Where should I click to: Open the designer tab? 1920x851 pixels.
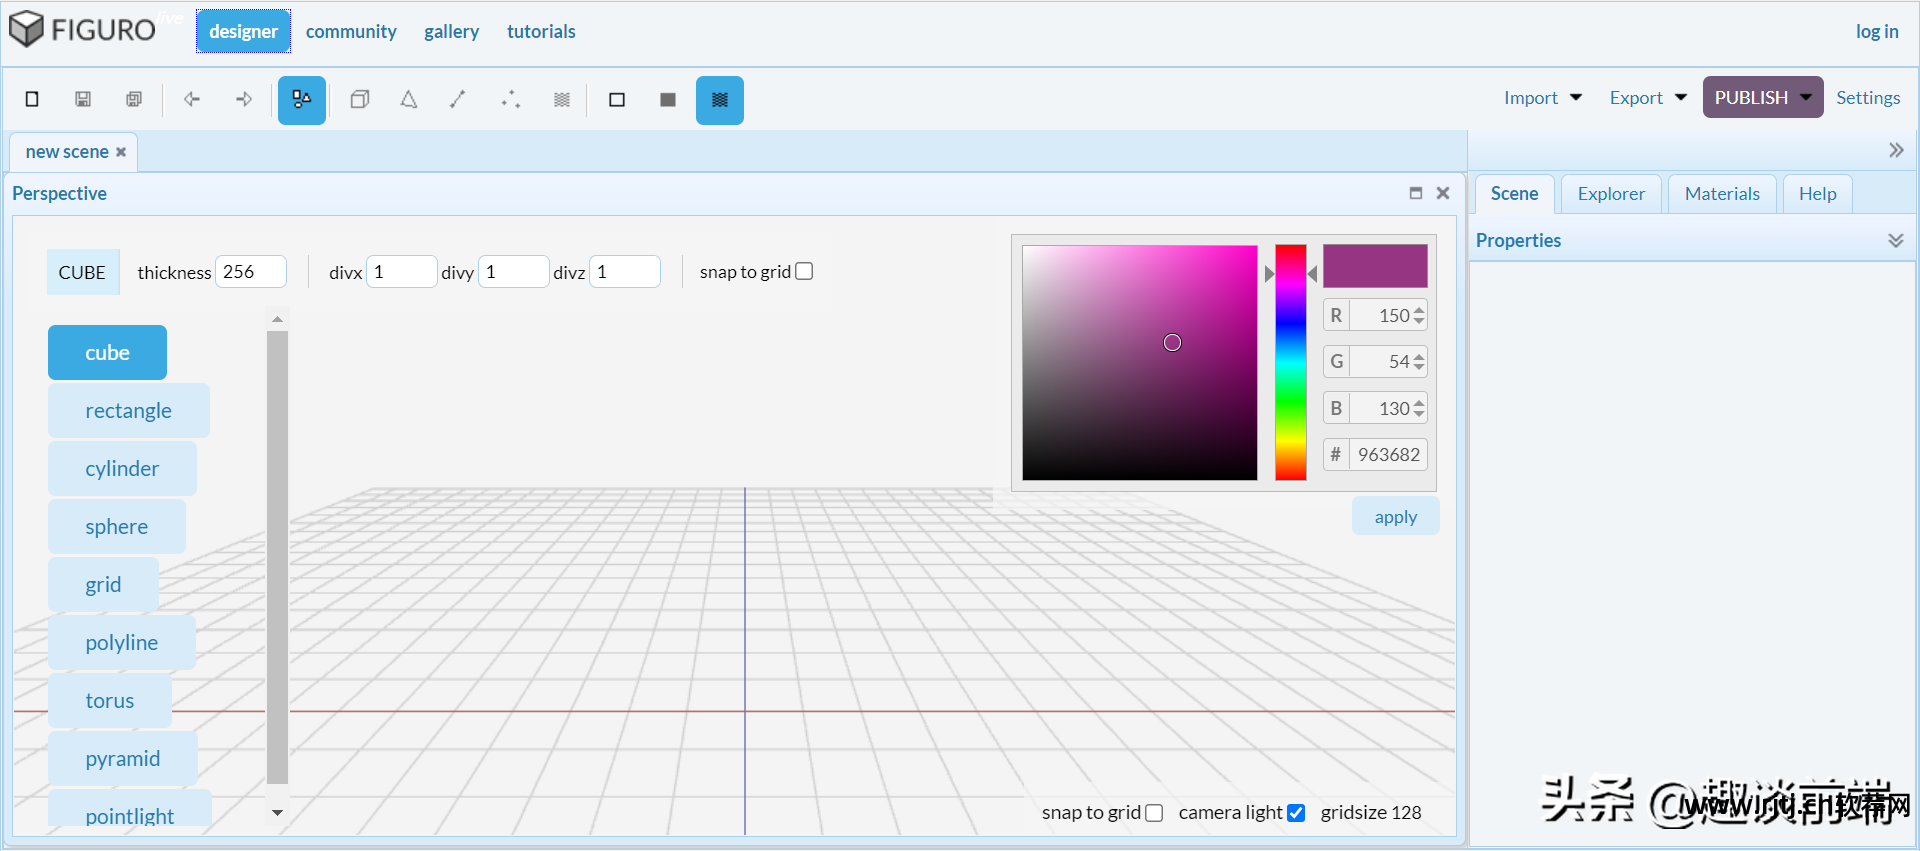tap(244, 31)
